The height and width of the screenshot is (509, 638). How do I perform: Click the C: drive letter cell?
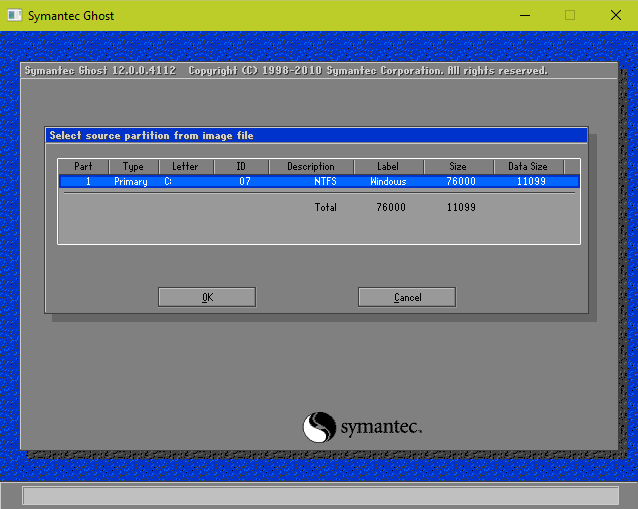click(x=168, y=181)
